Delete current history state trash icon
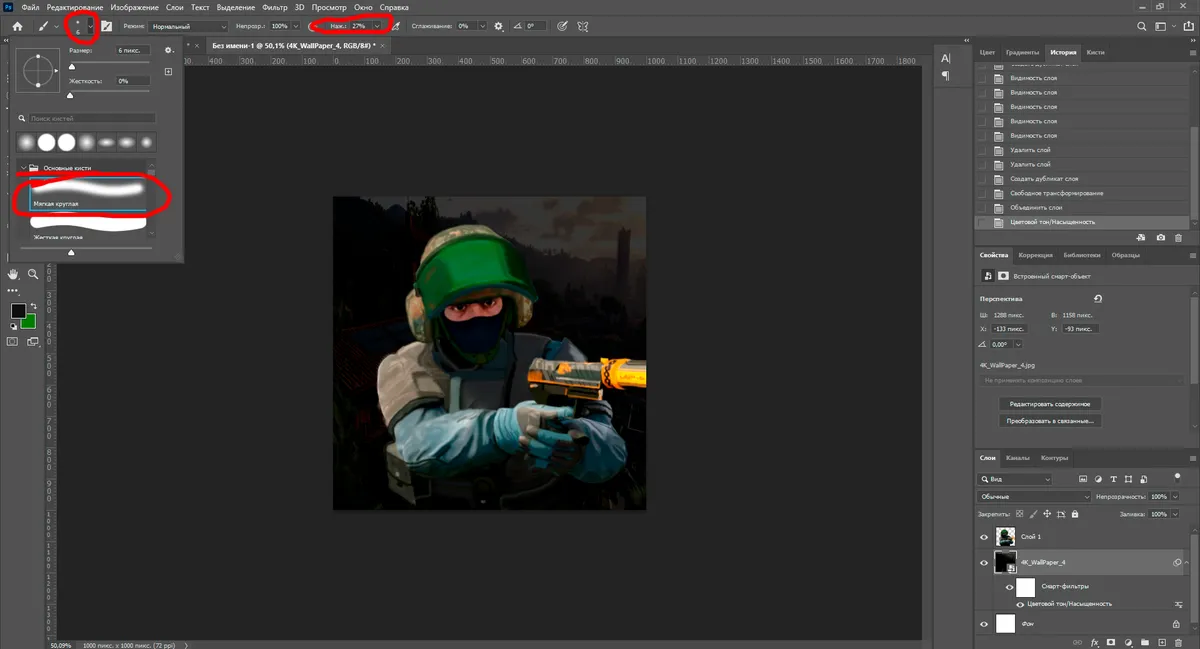The height and width of the screenshot is (649, 1200). pos(1178,238)
